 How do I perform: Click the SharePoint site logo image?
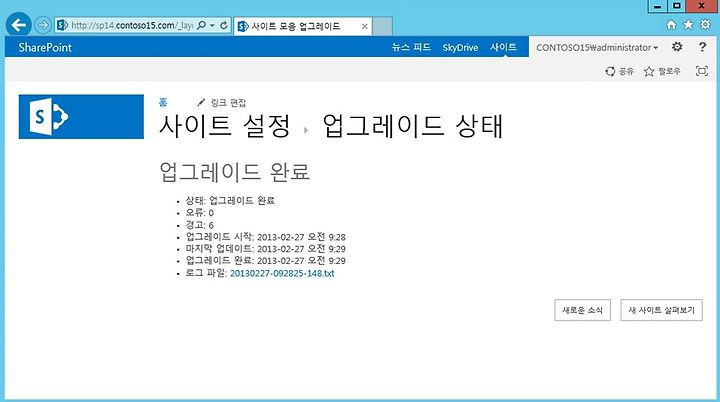[x=81, y=117]
